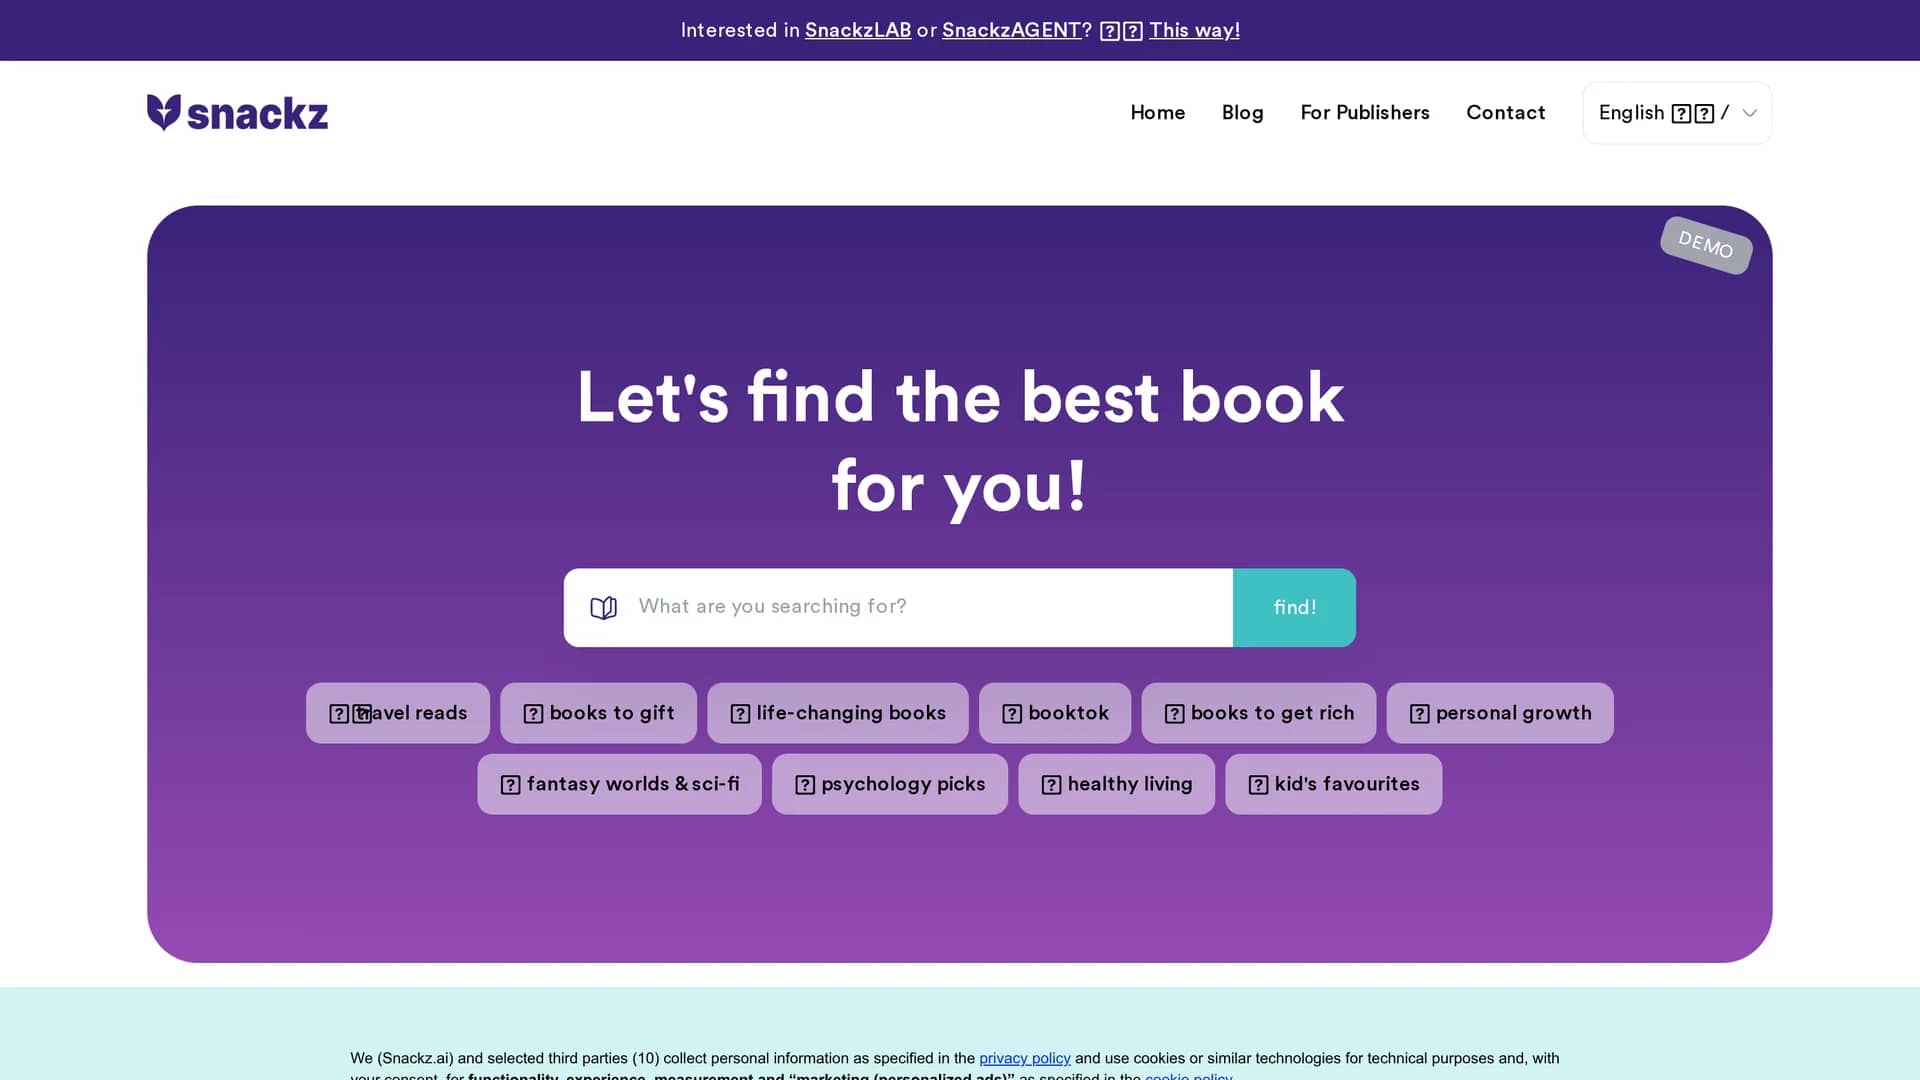Image resolution: width=1920 pixels, height=1080 pixels.
Task: Follow the SnackzLAB link in banner
Action: pyautogui.click(x=858, y=30)
